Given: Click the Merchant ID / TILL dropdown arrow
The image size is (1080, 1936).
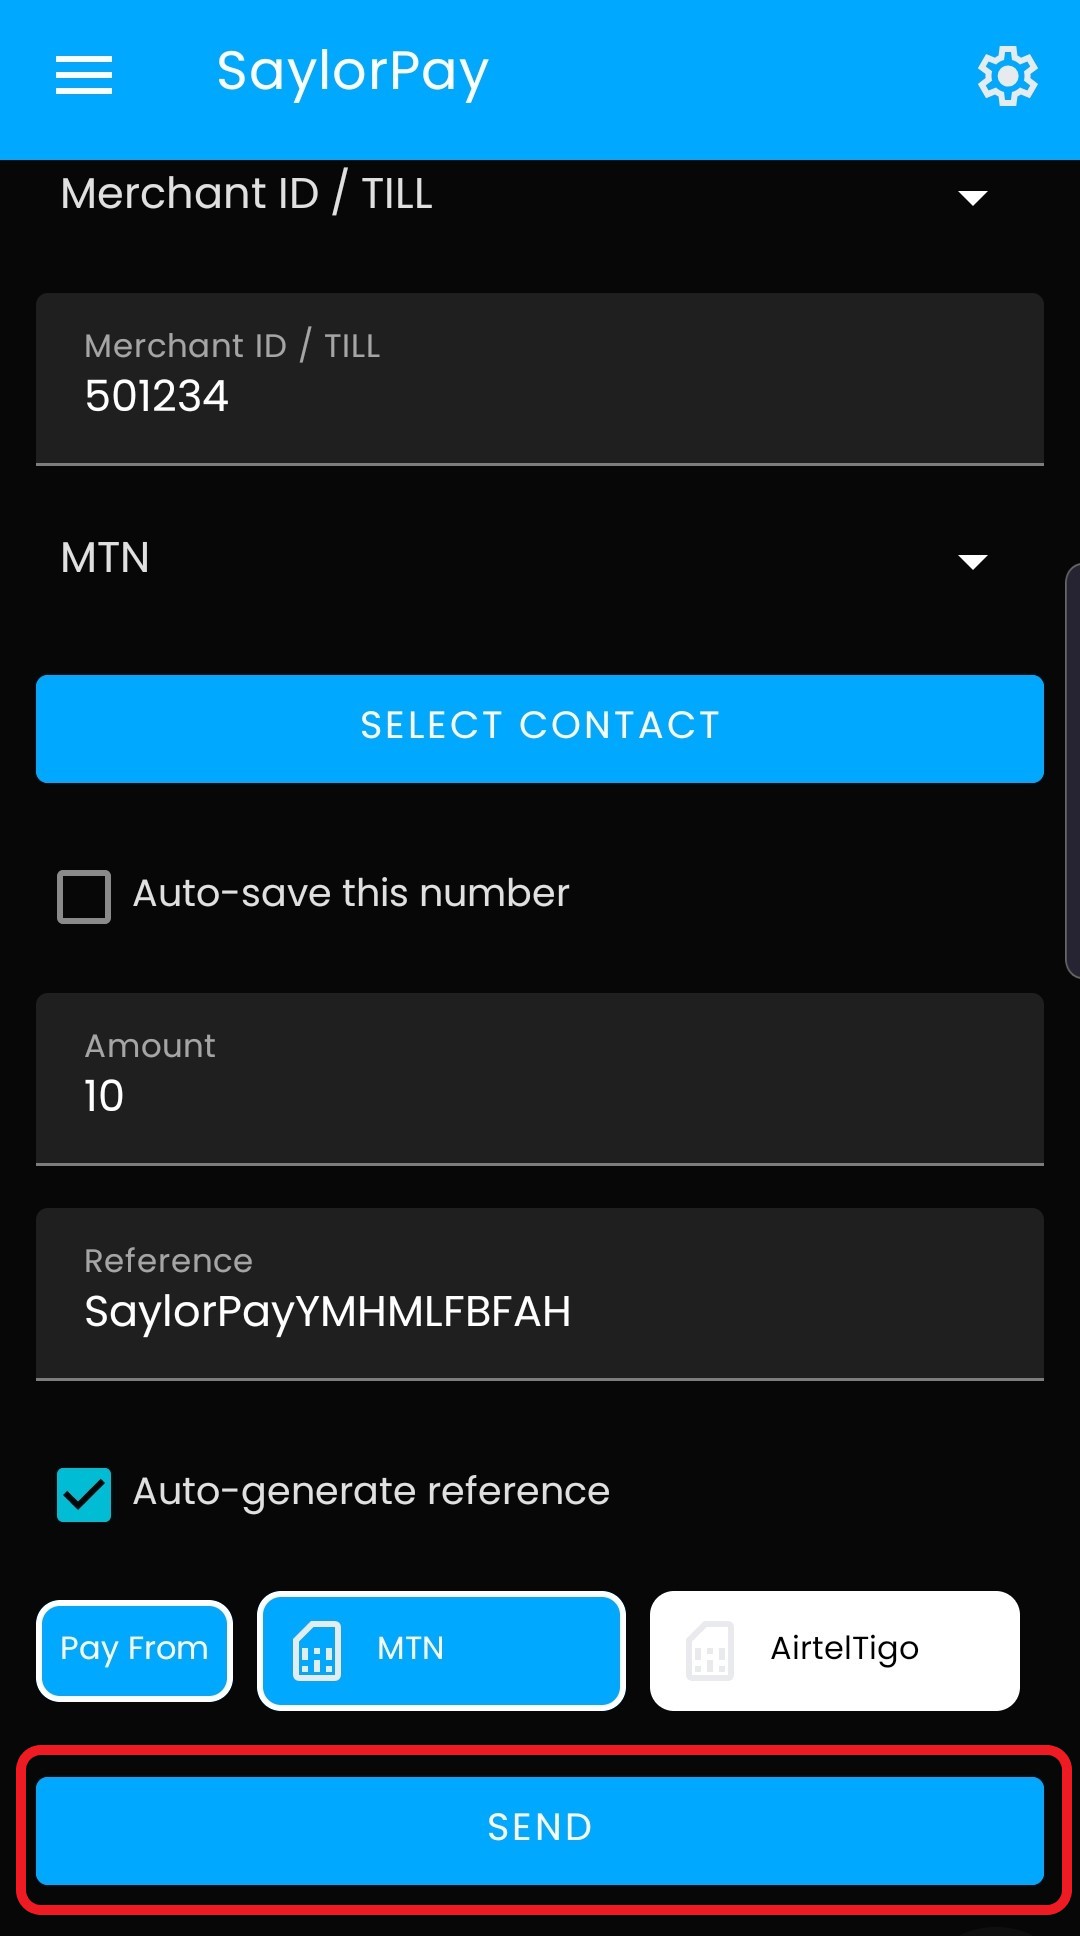Looking at the screenshot, I should tap(973, 197).
